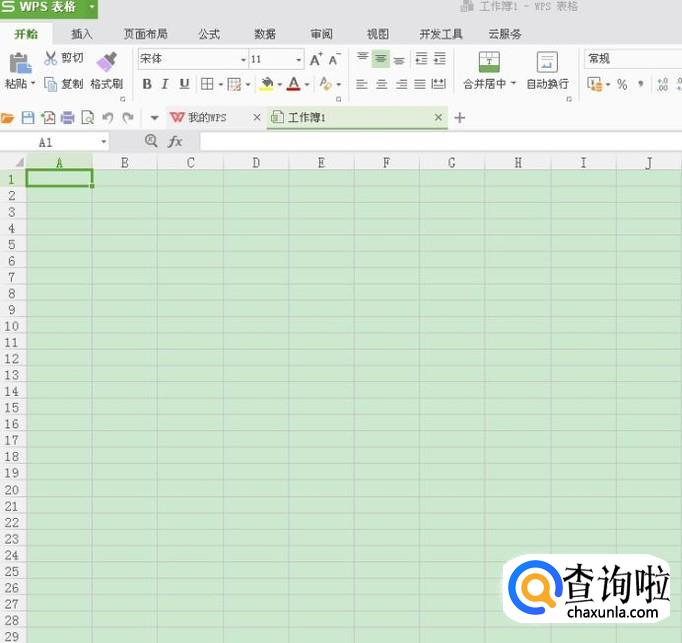682x643 pixels.
Task: Click the red font color A
Action: coord(294,84)
